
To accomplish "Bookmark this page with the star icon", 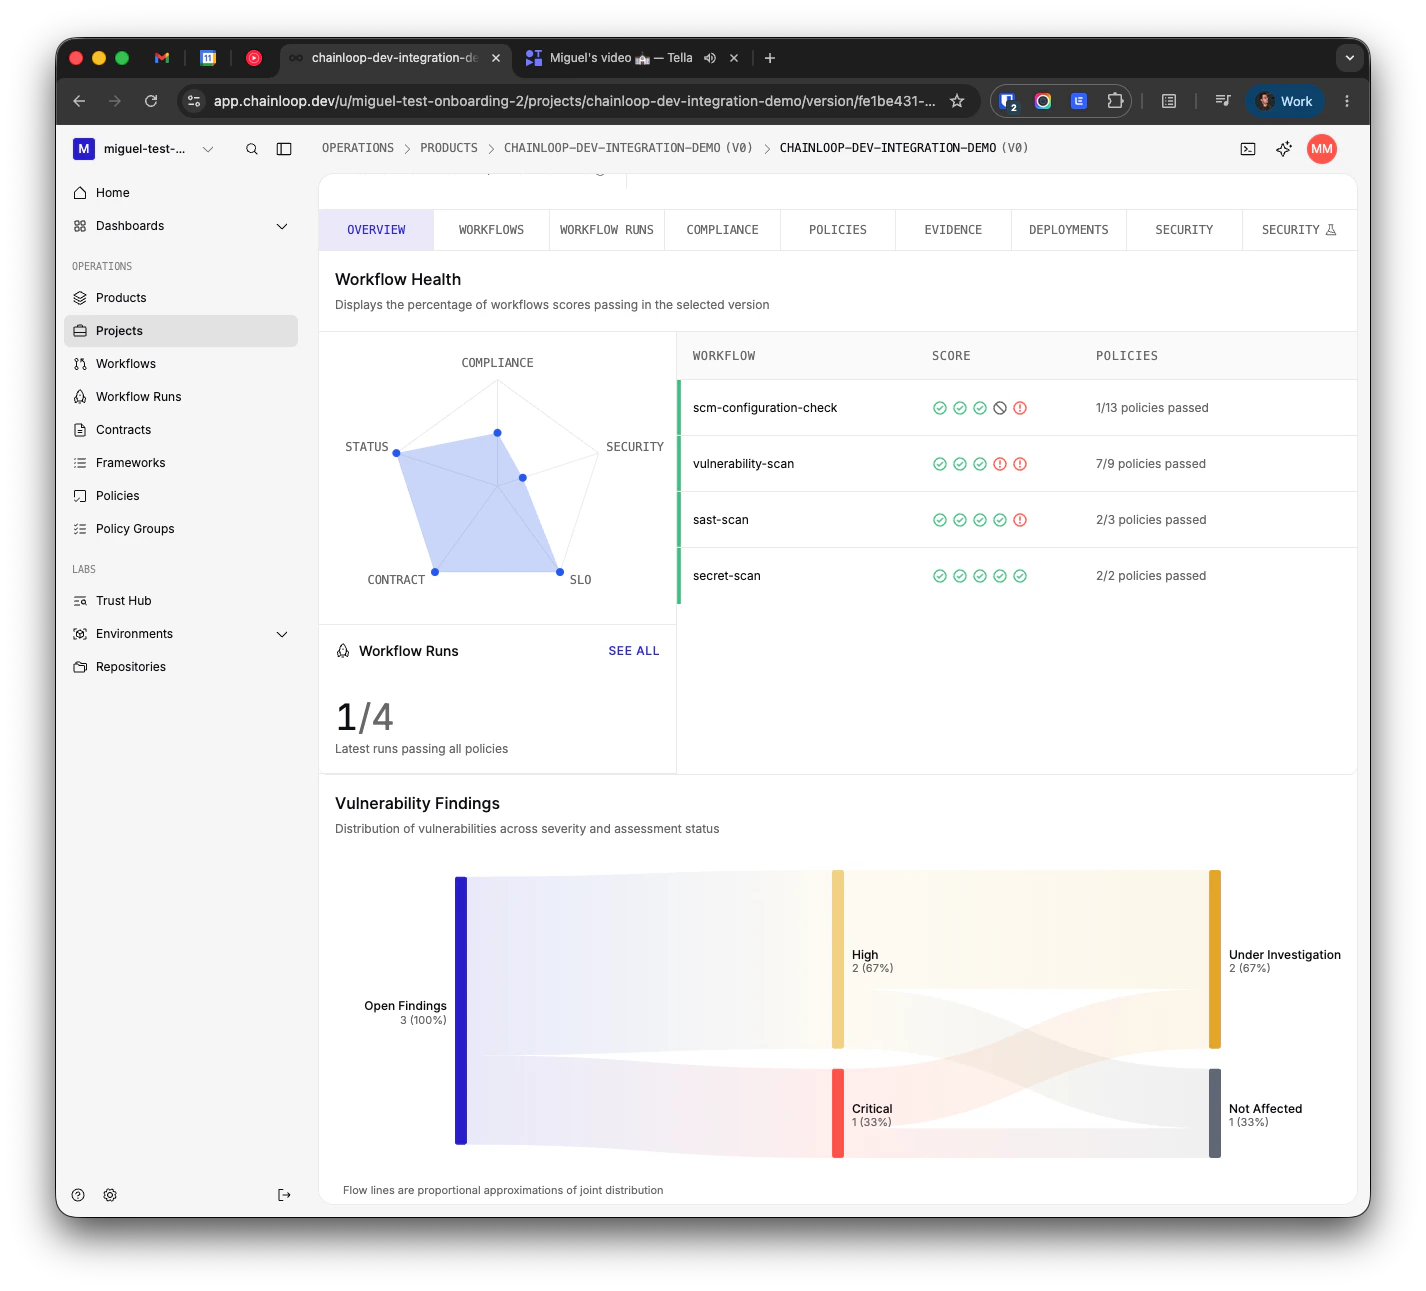I will pyautogui.click(x=957, y=101).
